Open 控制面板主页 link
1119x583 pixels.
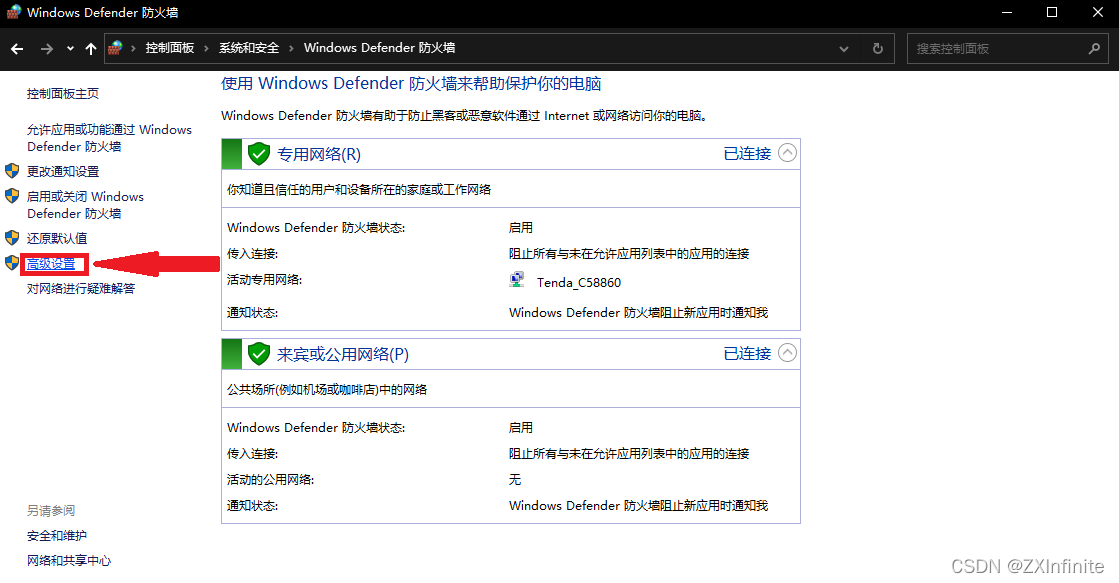click(x=63, y=93)
